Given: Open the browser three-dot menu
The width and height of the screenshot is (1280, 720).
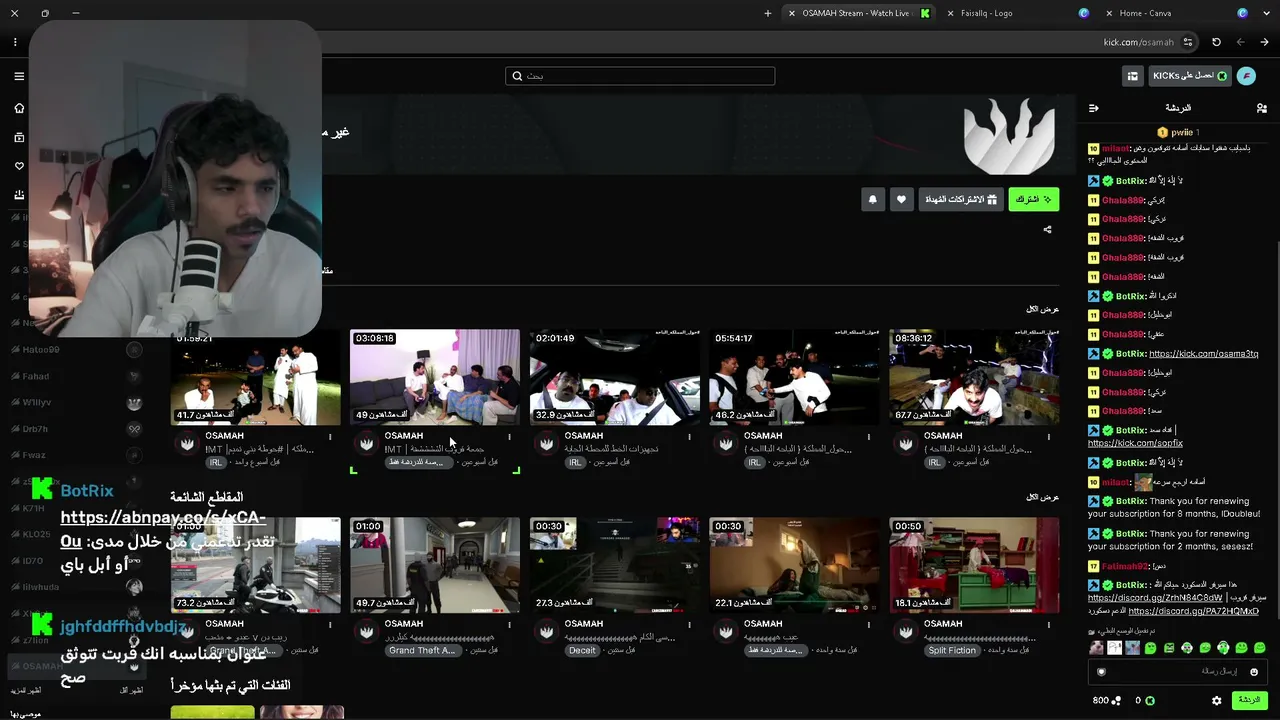Looking at the screenshot, I should click(15, 42).
